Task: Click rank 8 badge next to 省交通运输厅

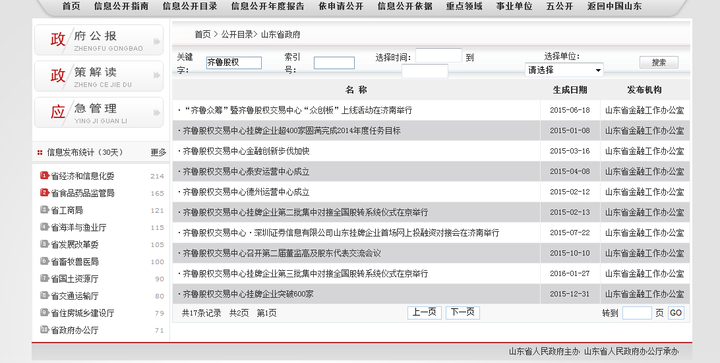Action: click(x=44, y=295)
